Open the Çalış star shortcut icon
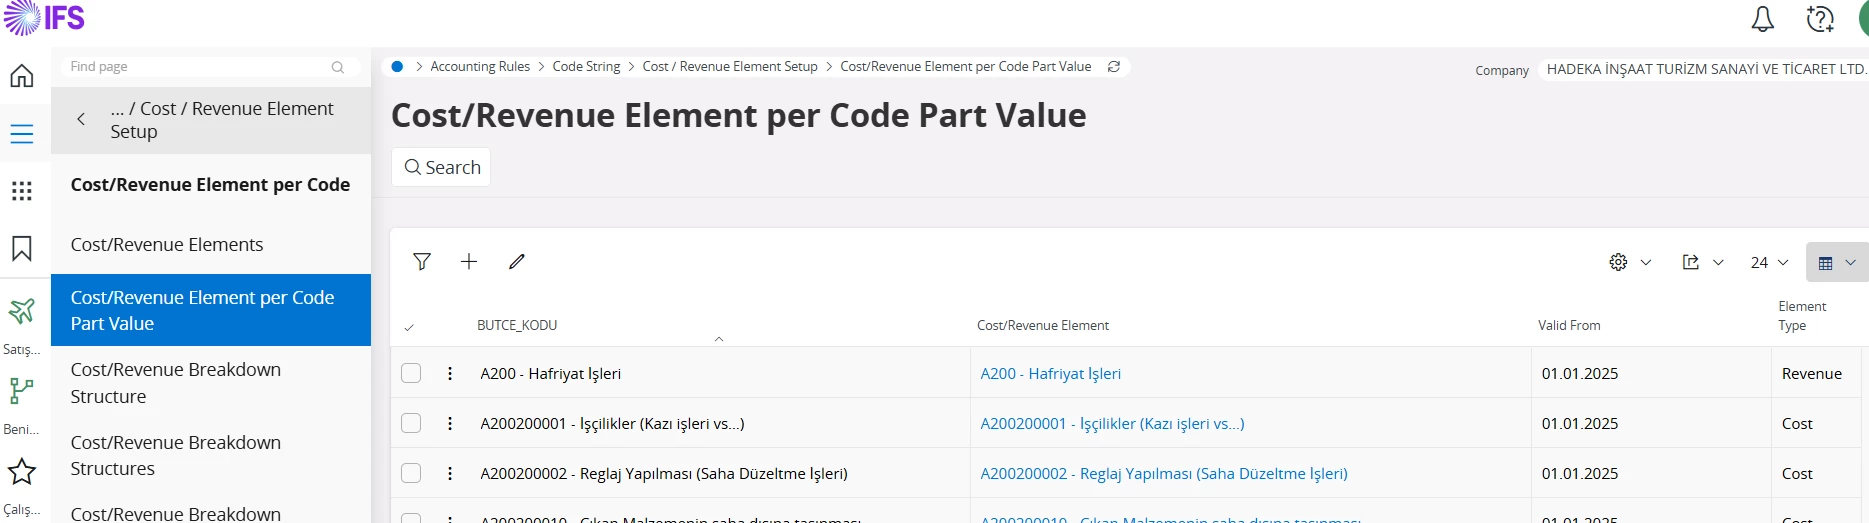The height and width of the screenshot is (523, 1869). click(22, 471)
